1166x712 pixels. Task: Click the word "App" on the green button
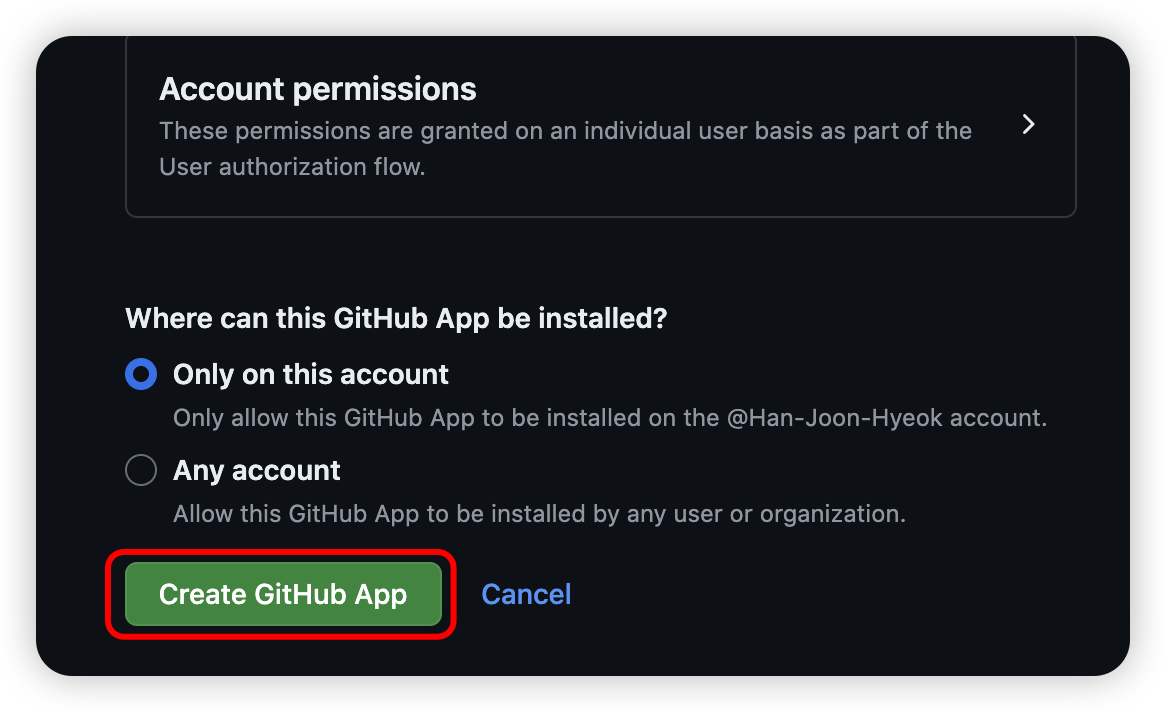pyautogui.click(x=380, y=594)
